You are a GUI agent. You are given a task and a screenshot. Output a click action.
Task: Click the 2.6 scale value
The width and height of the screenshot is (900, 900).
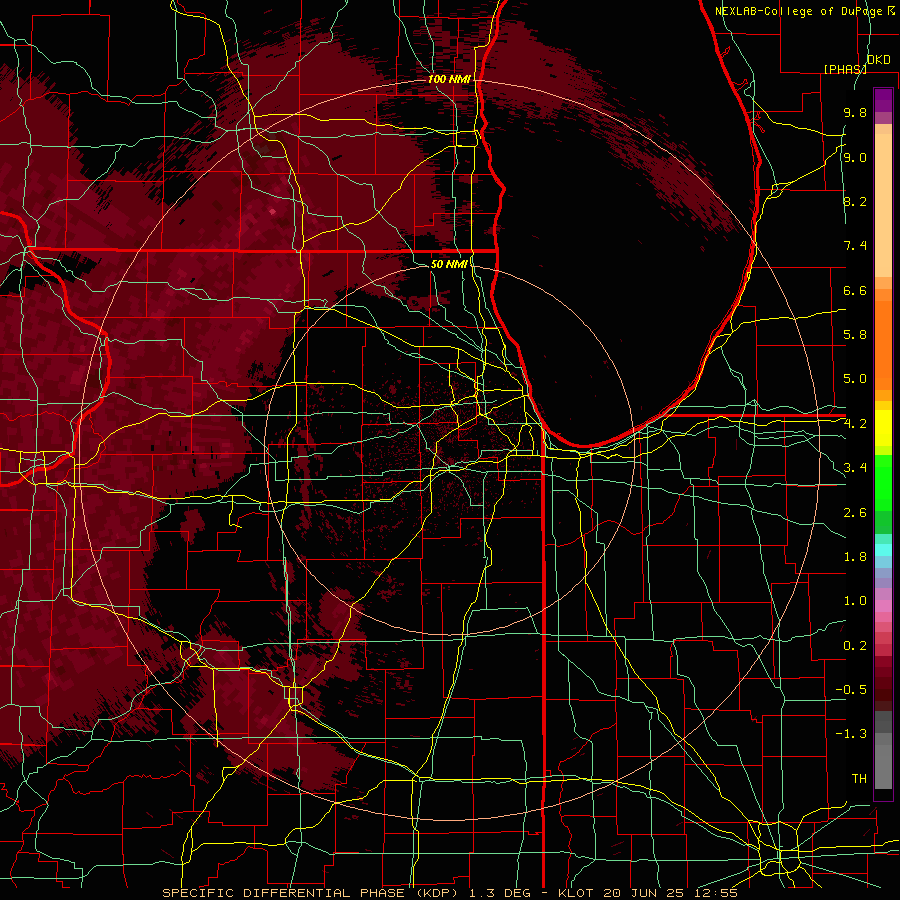[x=855, y=513]
